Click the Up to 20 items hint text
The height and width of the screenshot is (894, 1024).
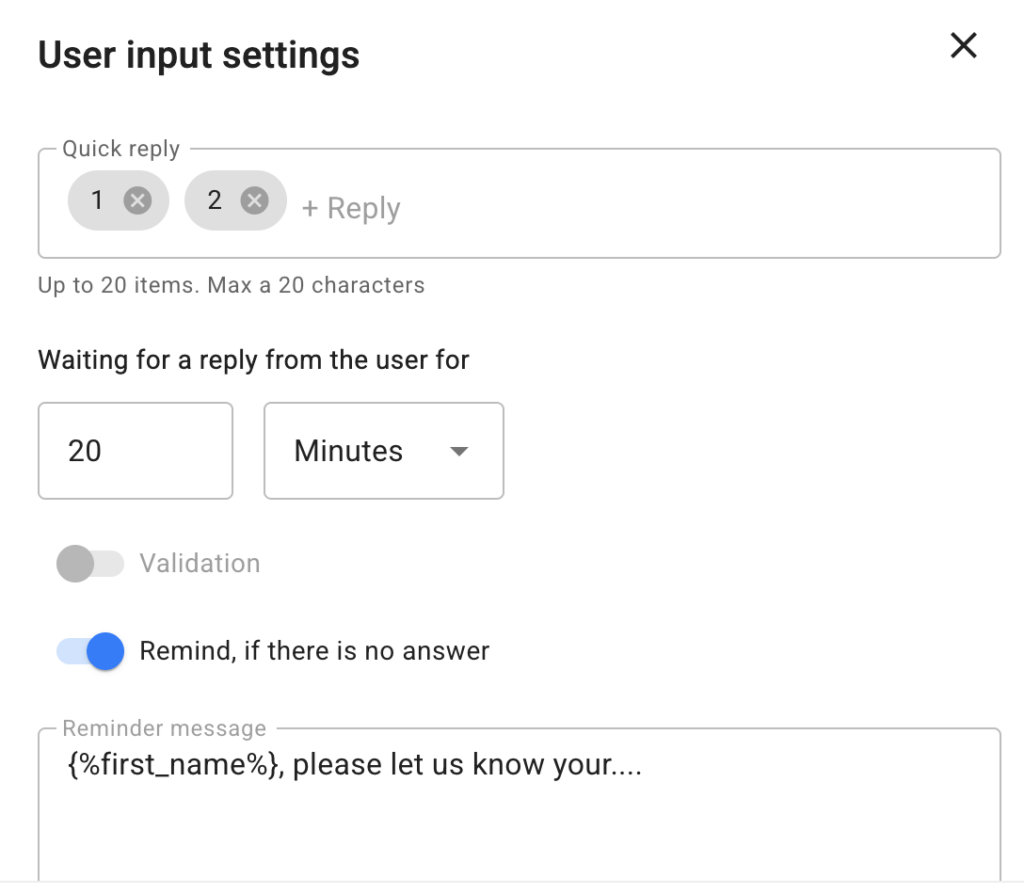[x=231, y=286]
